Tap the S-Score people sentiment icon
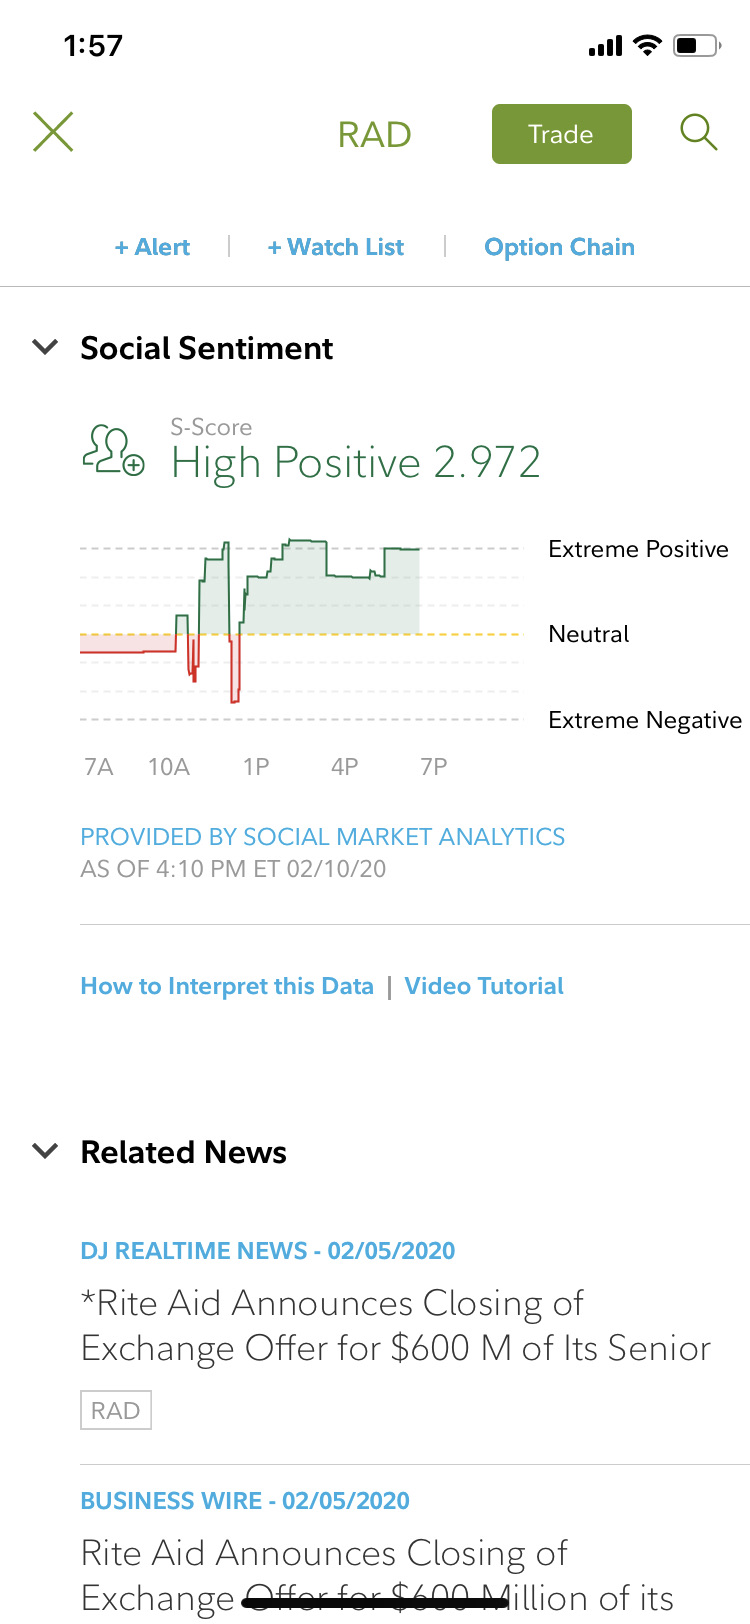 [x=113, y=450]
